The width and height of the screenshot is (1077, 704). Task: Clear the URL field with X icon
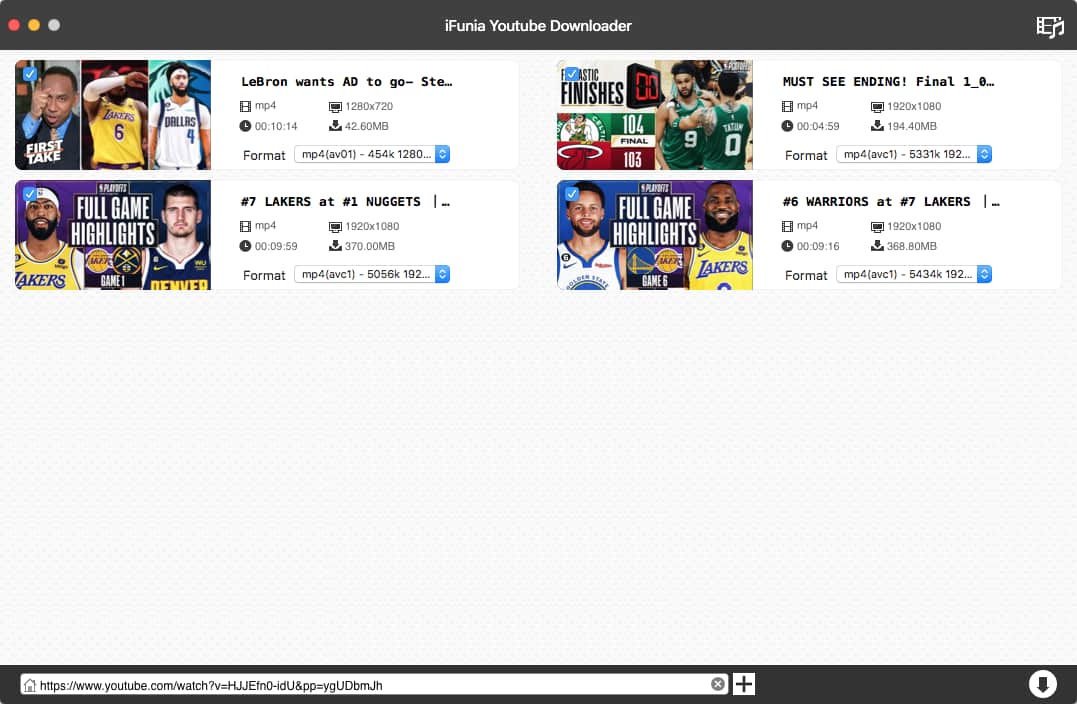[x=717, y=684]
